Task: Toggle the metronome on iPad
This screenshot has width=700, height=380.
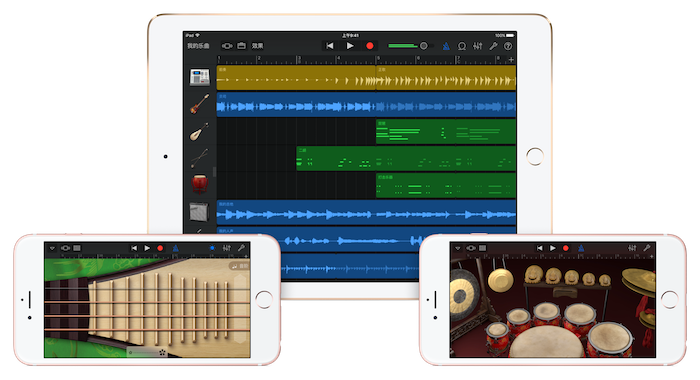Action: 446,46
